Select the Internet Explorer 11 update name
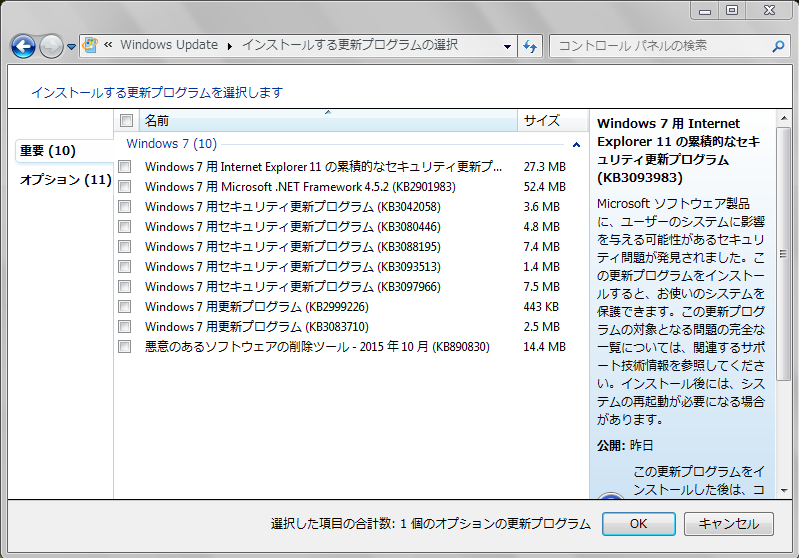Screen dimensions: 799x558 click(323, 167)
